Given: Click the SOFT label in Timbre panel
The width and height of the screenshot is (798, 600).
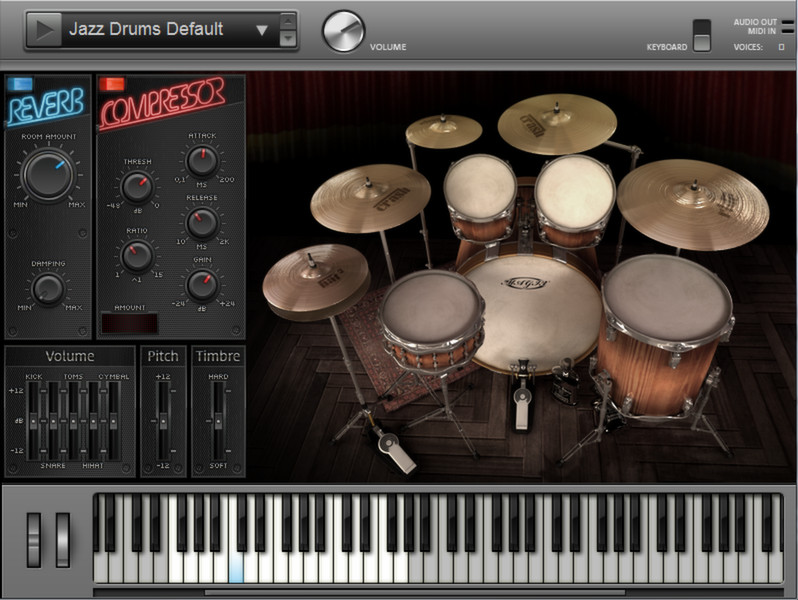Looking at the screenshot, I should 218,466.
